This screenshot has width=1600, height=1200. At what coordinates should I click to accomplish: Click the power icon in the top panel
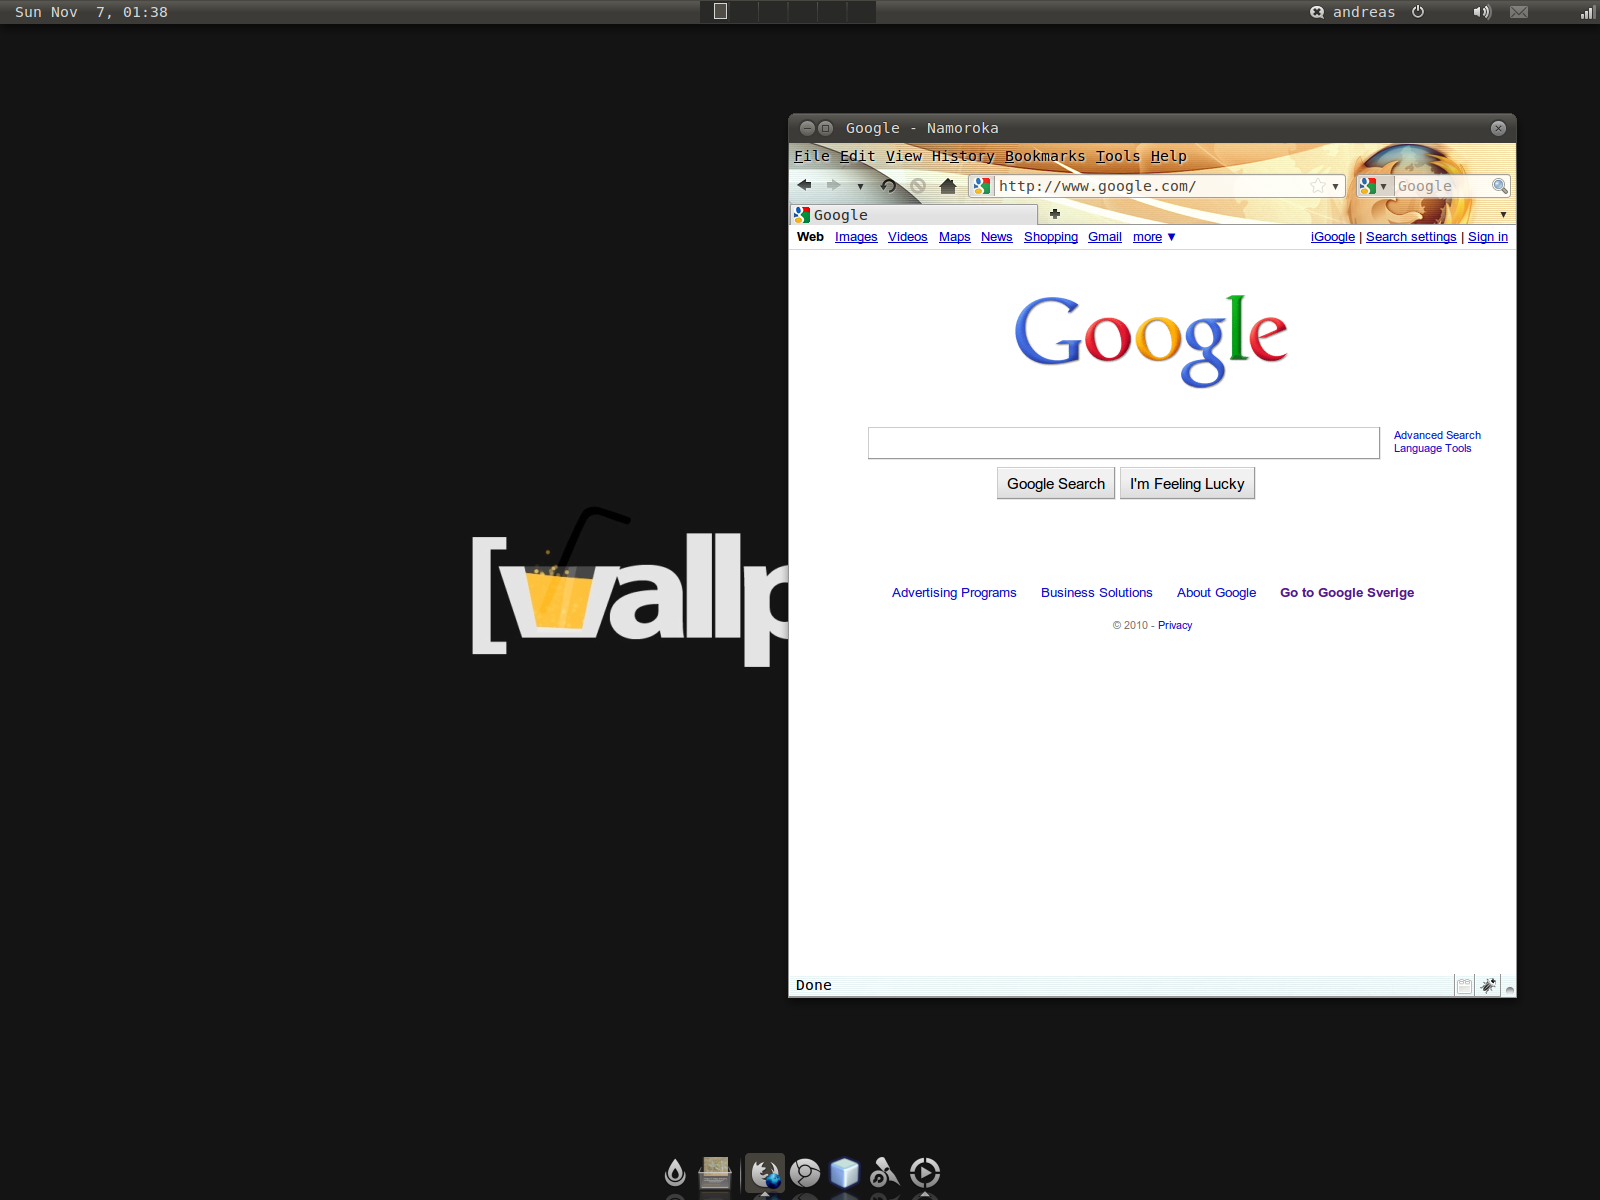(x=1418, y=12)
